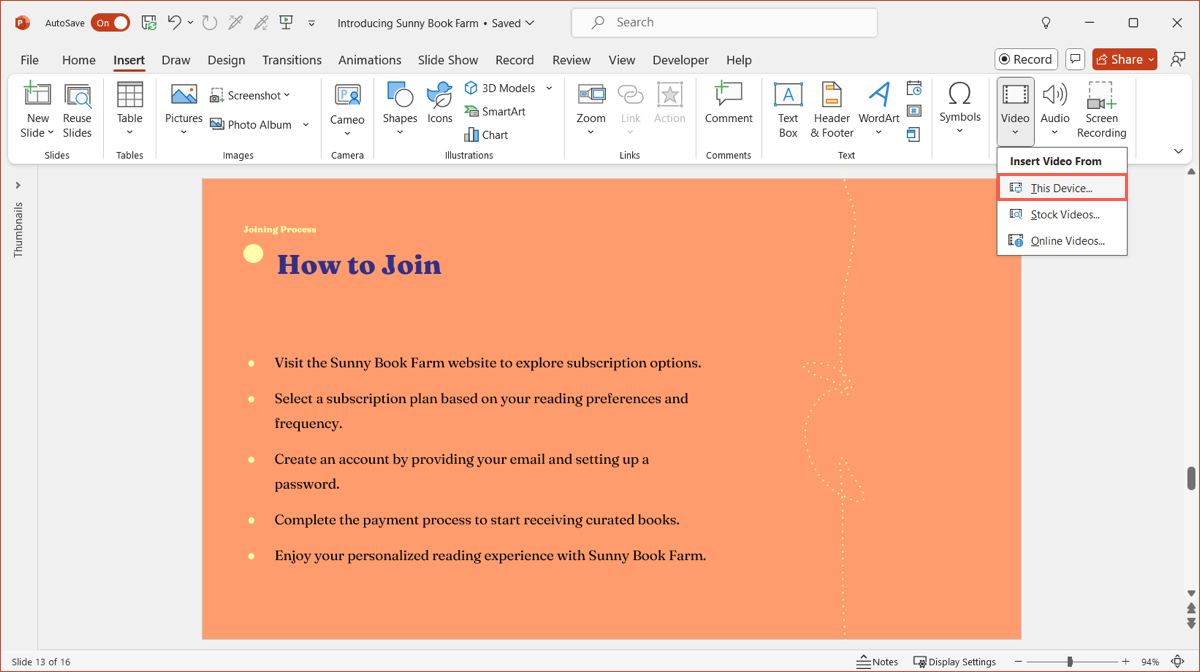Switch to the Home tab

click(x=79, y=60)
